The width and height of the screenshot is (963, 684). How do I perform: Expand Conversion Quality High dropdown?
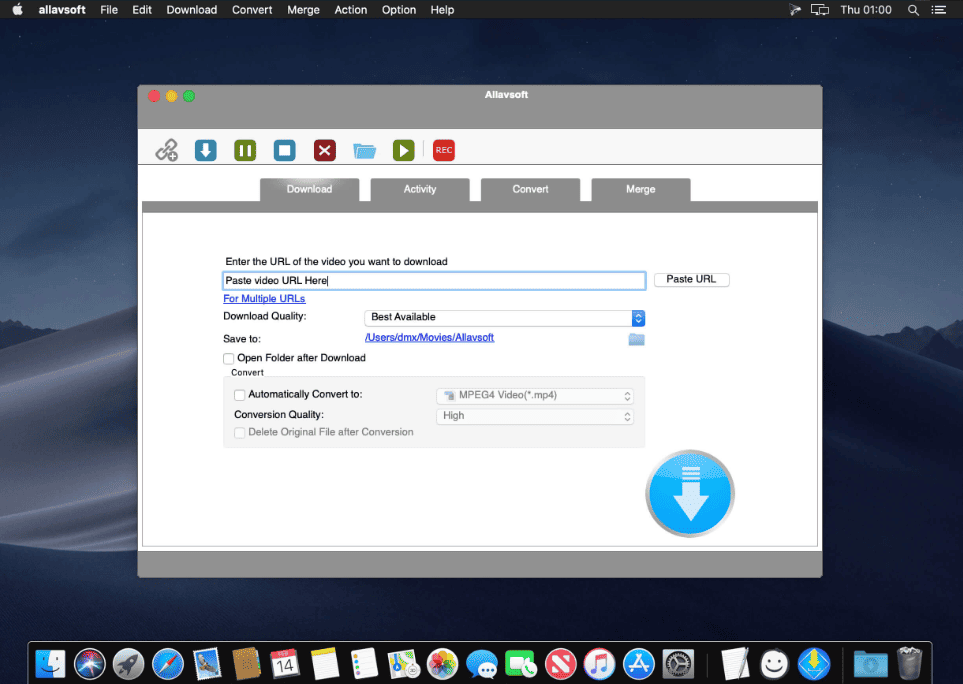point(535,416)
